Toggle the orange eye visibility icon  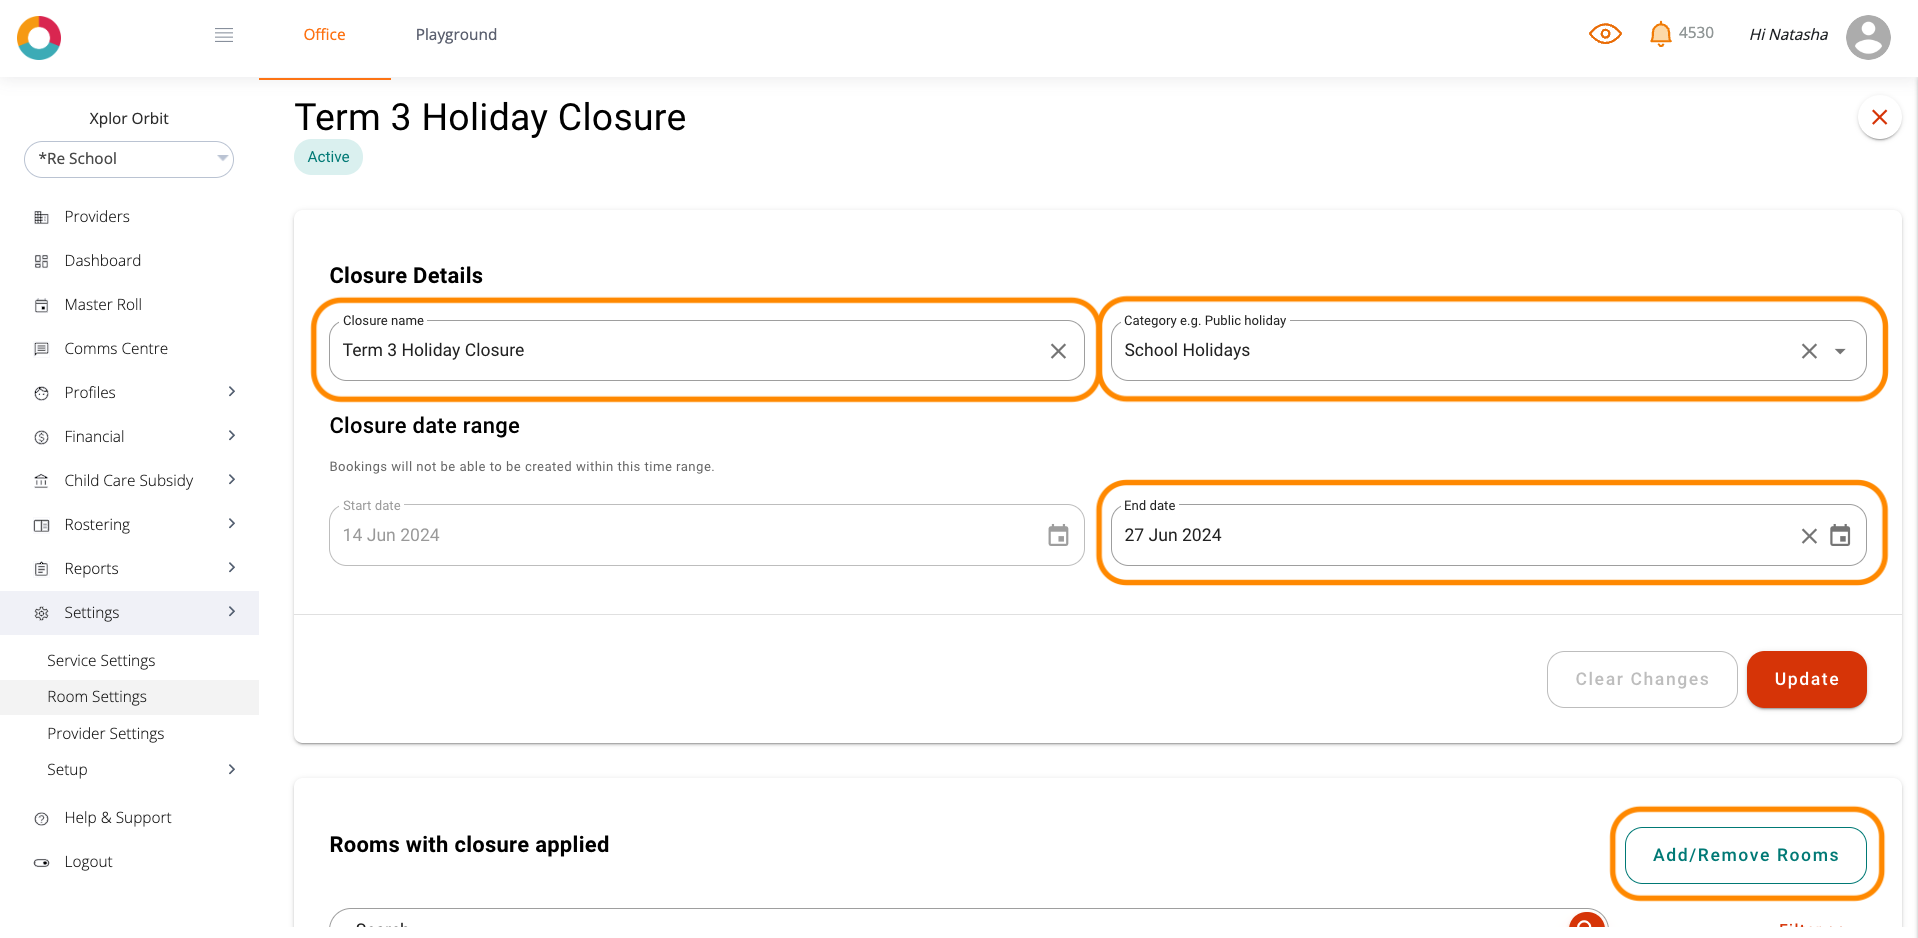1605,34
